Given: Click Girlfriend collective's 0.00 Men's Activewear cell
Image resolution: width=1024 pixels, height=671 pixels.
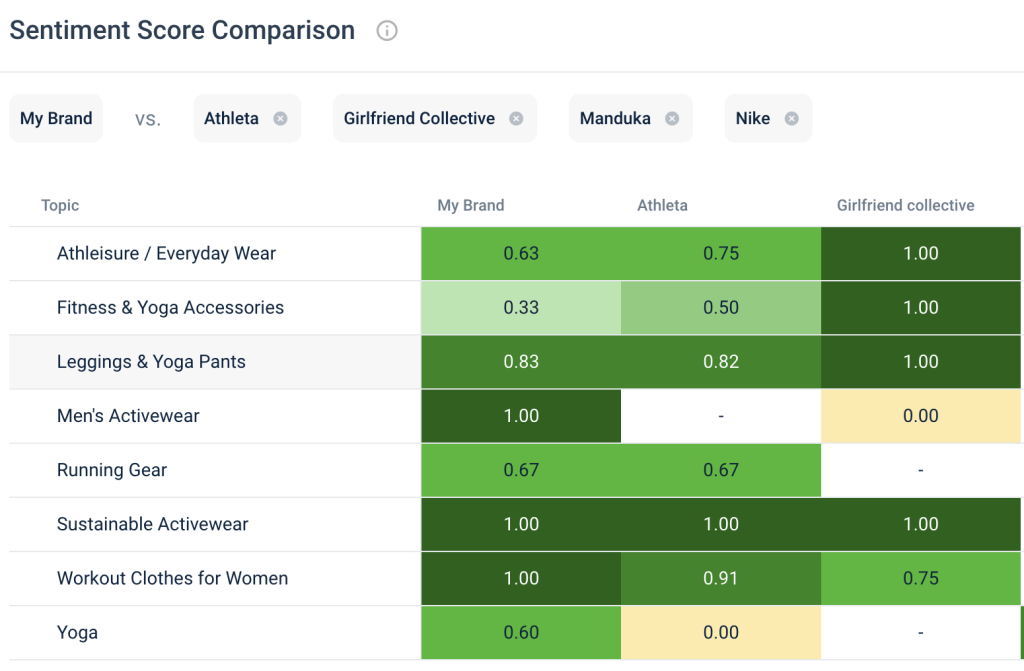Looking at the screenshot, I should click(x=920, y=416).
